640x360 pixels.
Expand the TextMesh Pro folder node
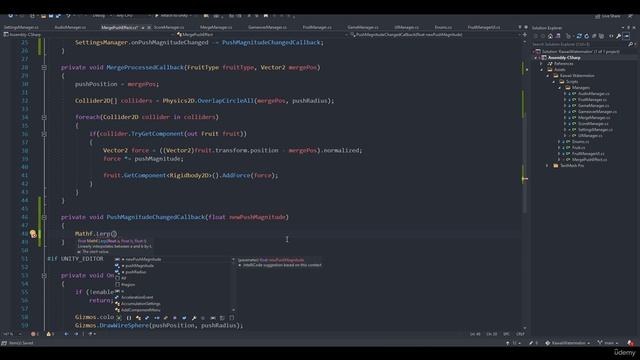tap(548, 166)
